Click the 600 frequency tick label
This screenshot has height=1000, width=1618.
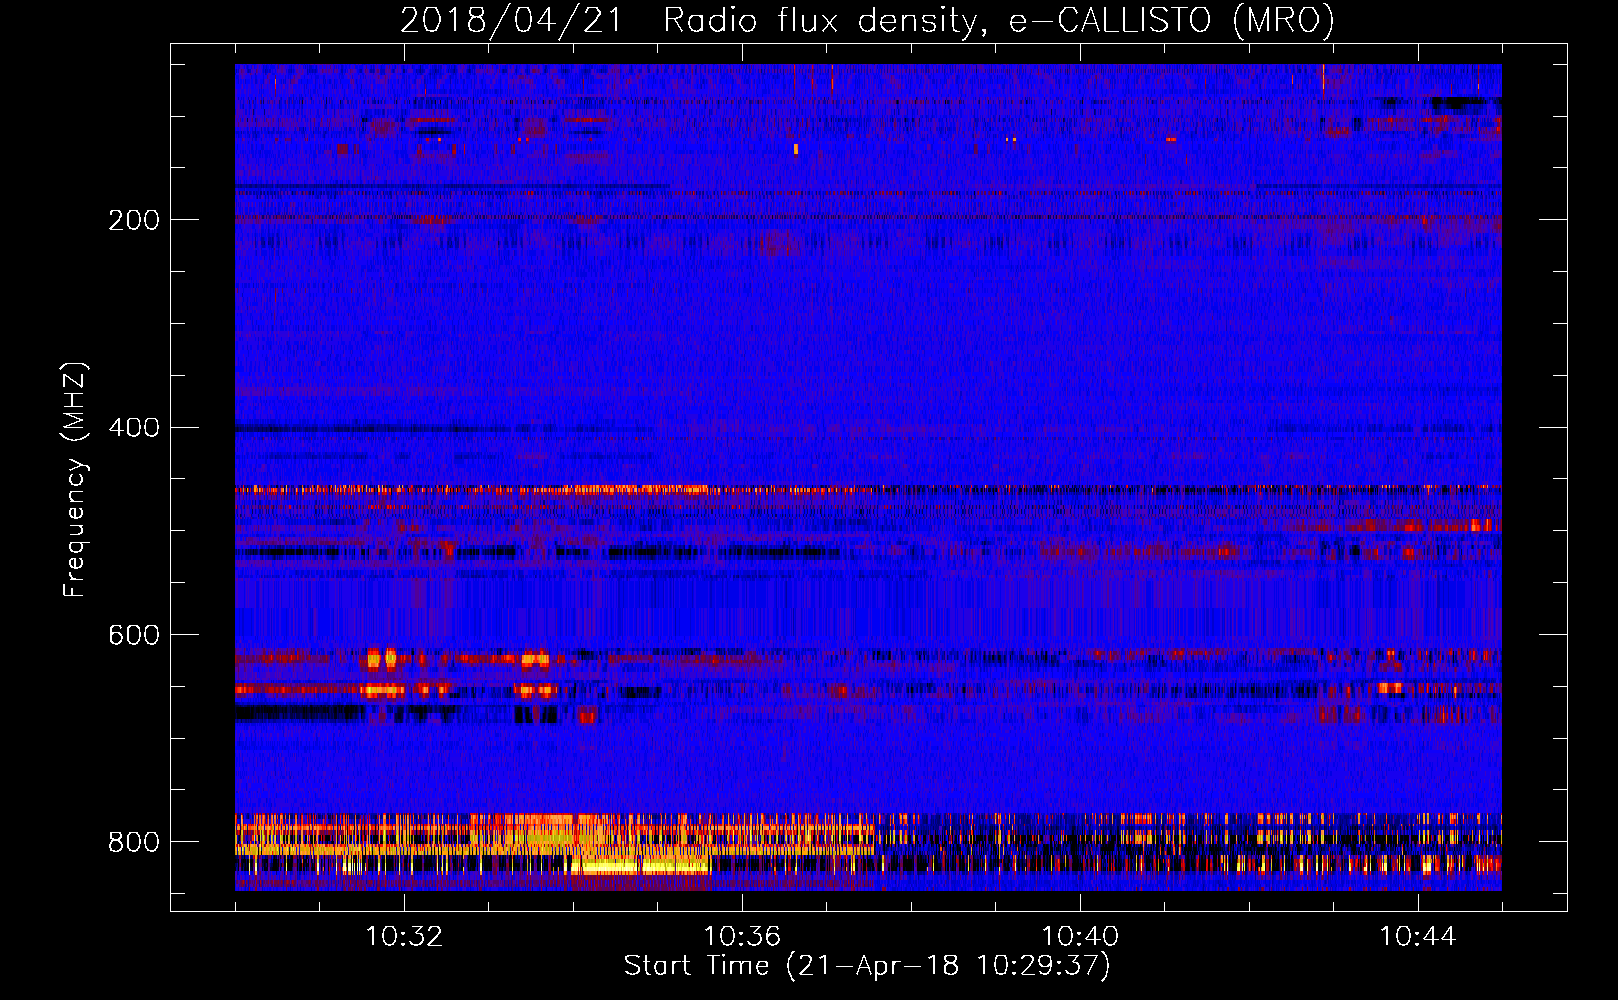(134, 635)
